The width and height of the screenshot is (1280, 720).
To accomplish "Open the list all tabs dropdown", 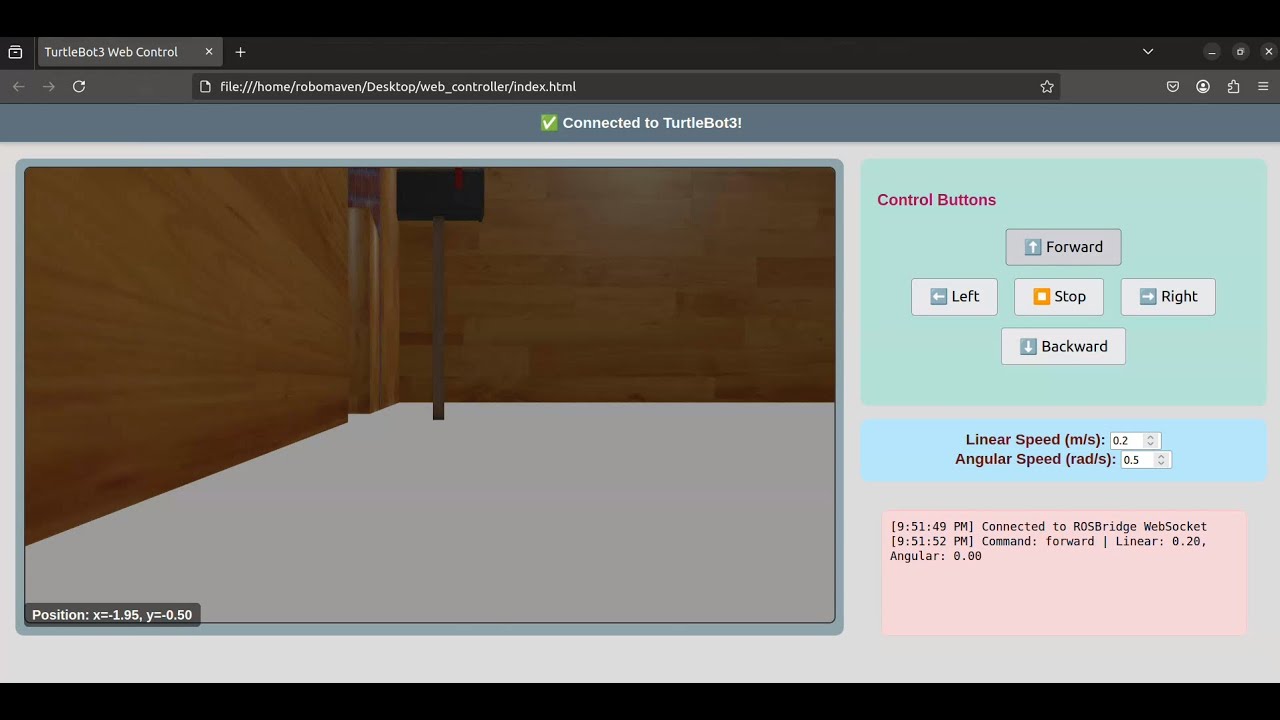I will 1148,52.
